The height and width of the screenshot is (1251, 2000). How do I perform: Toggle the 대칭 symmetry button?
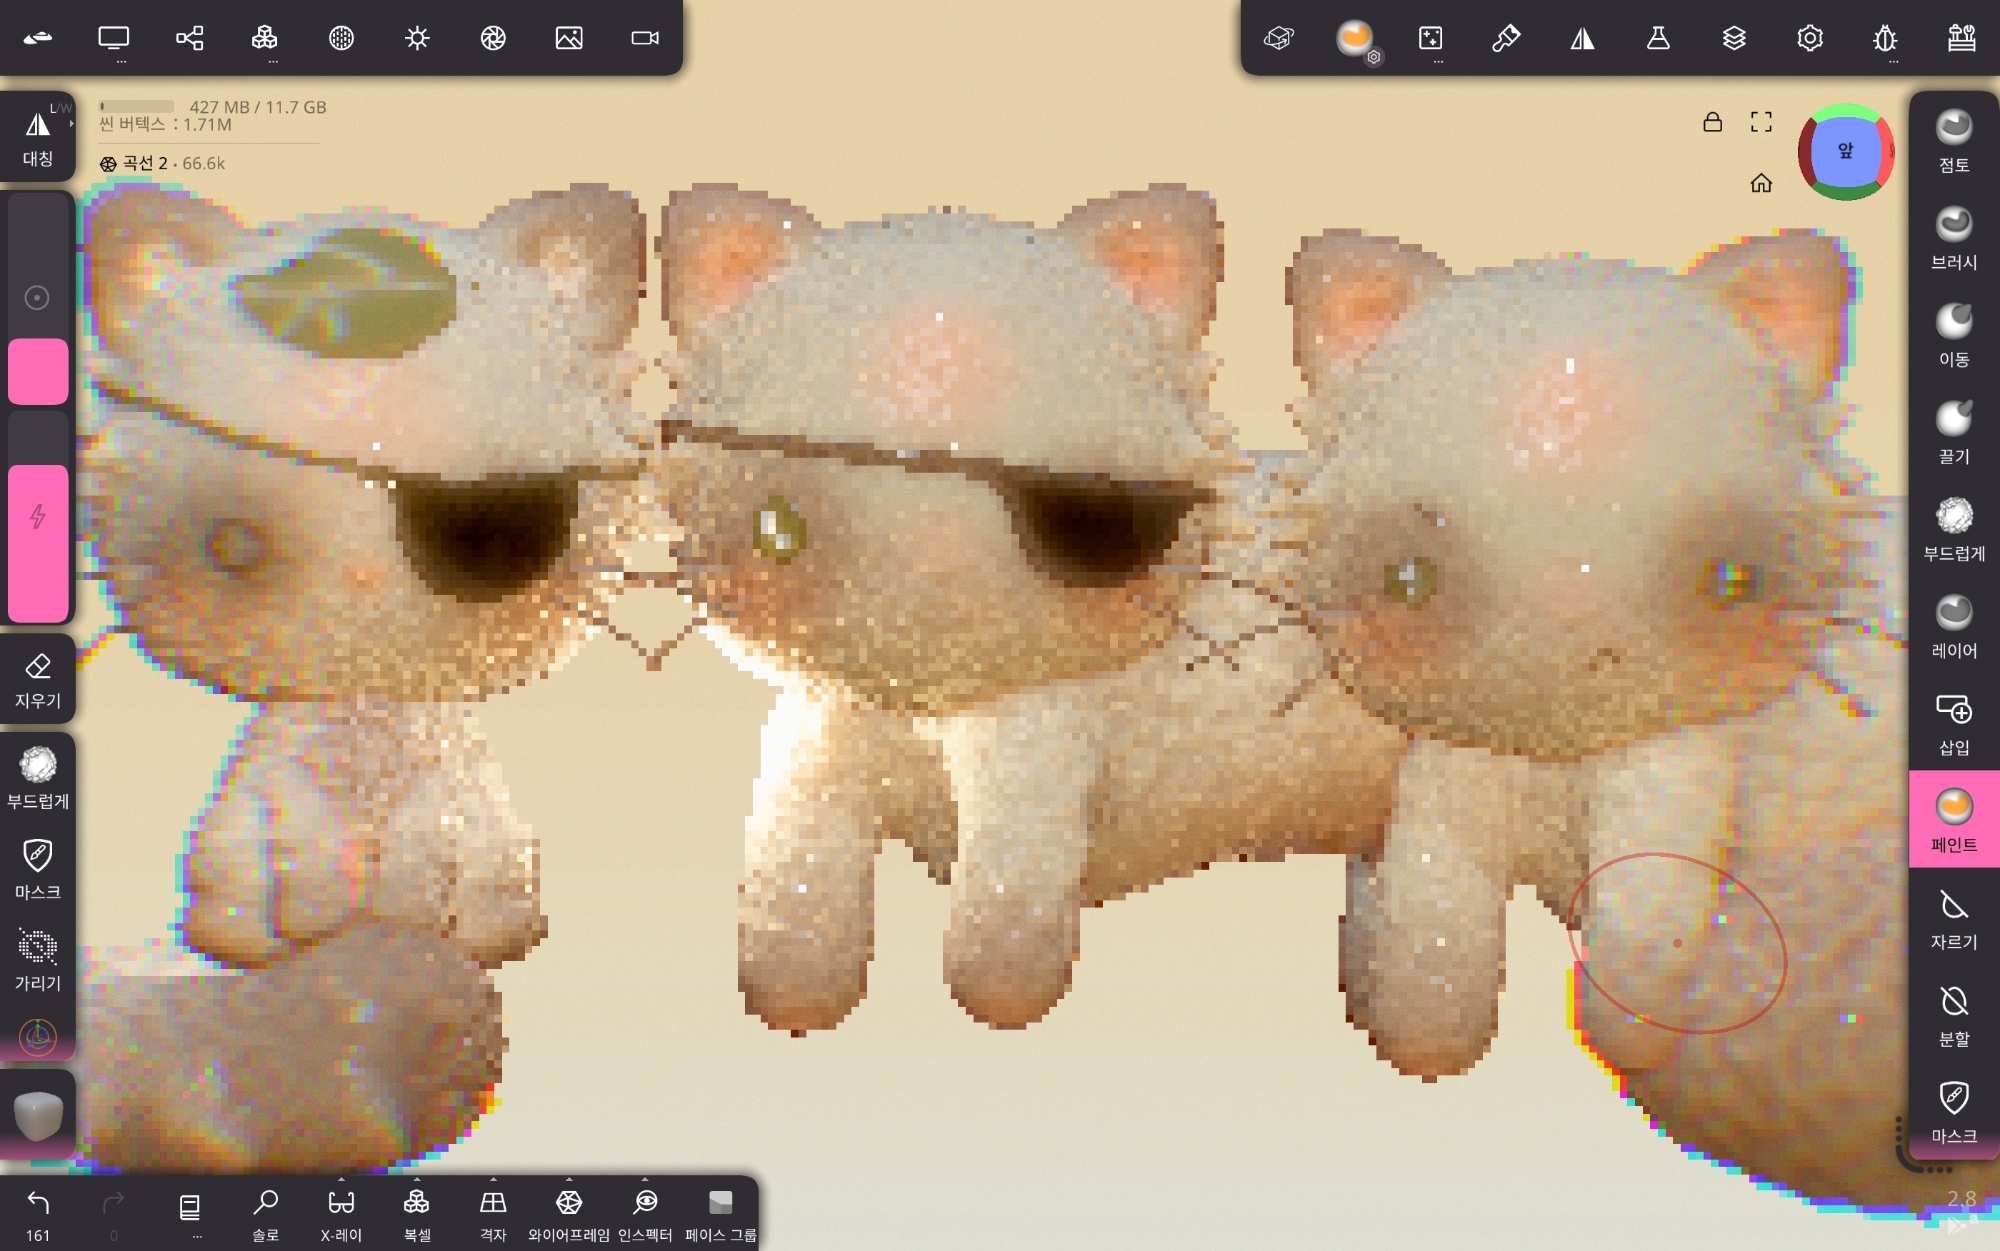tap(38, 137)
